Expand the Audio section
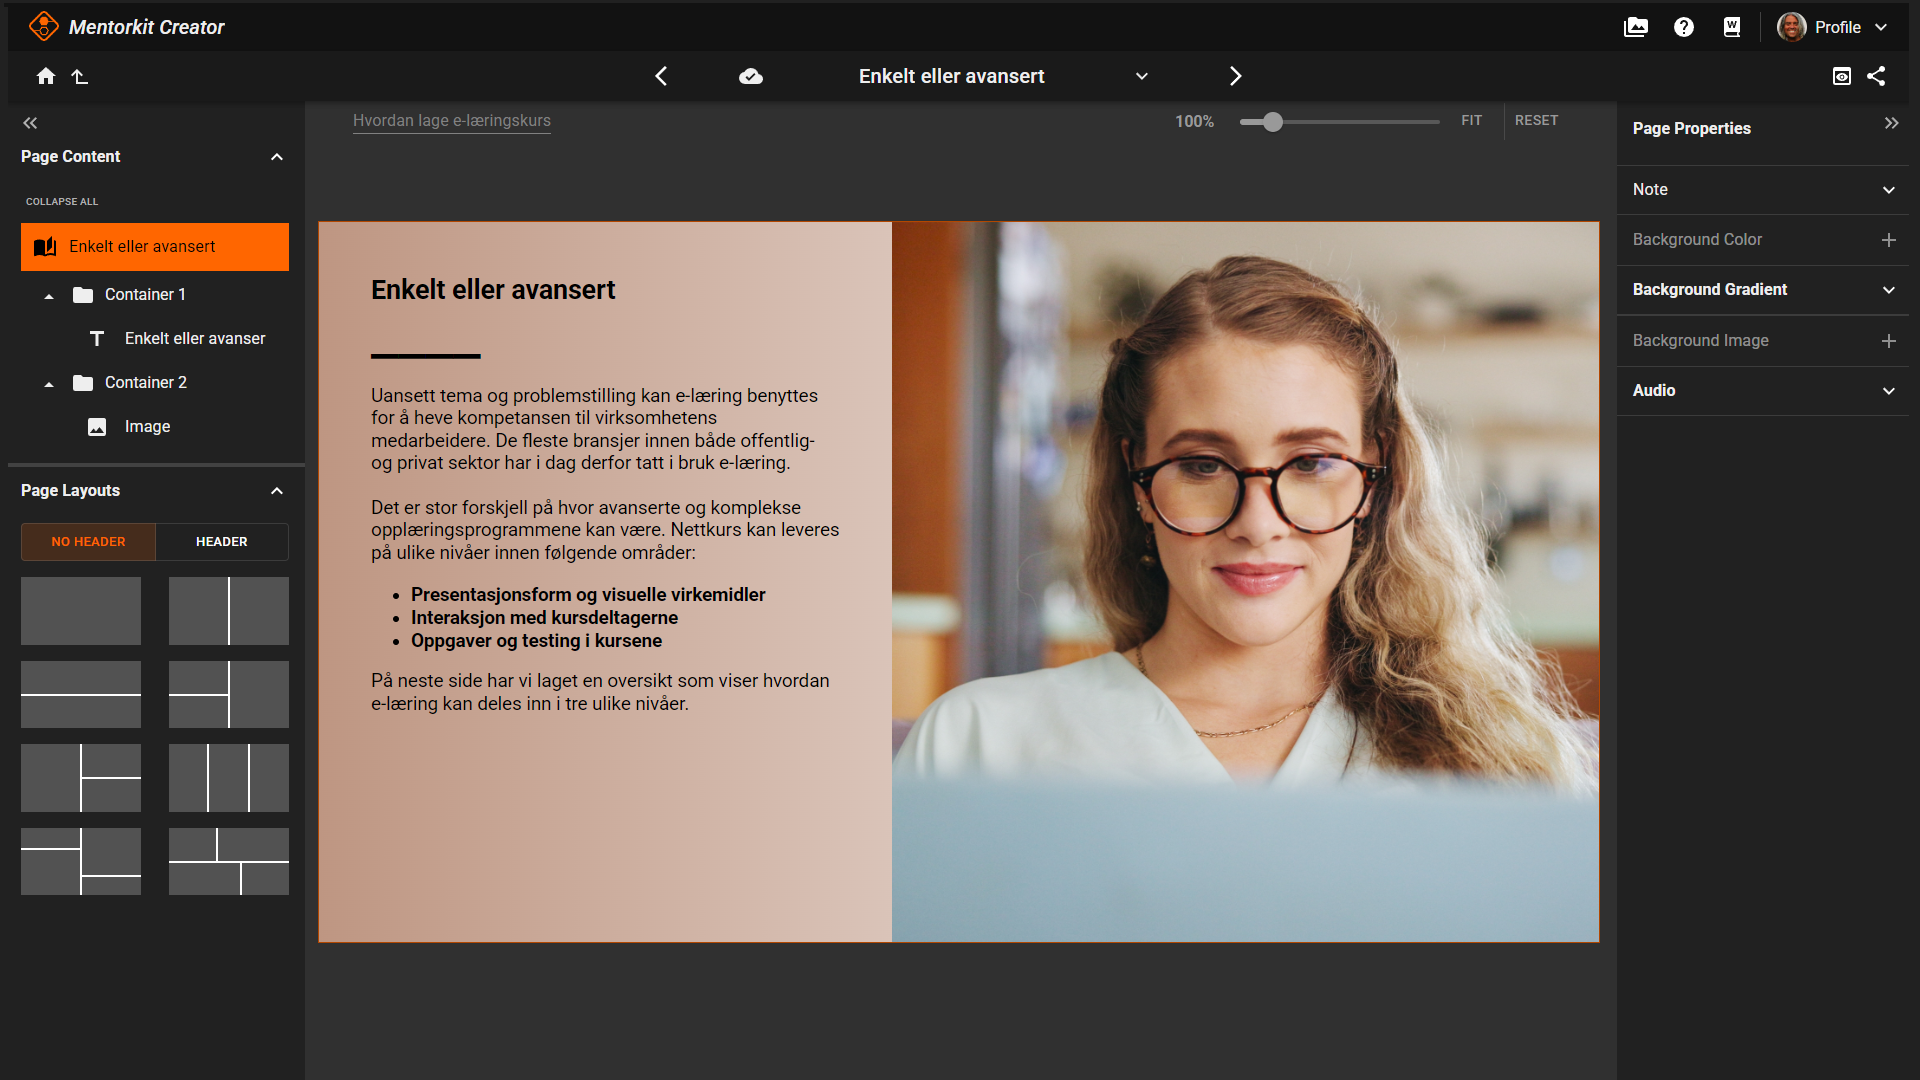 point(1888,391)
